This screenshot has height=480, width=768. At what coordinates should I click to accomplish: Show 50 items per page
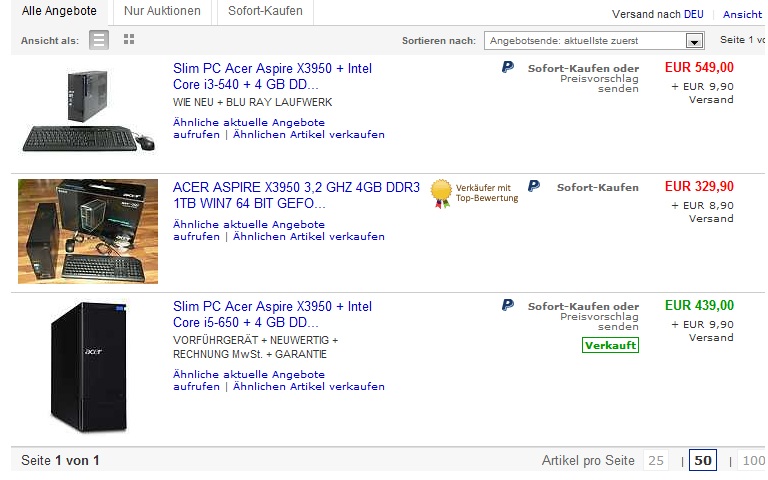702,460
